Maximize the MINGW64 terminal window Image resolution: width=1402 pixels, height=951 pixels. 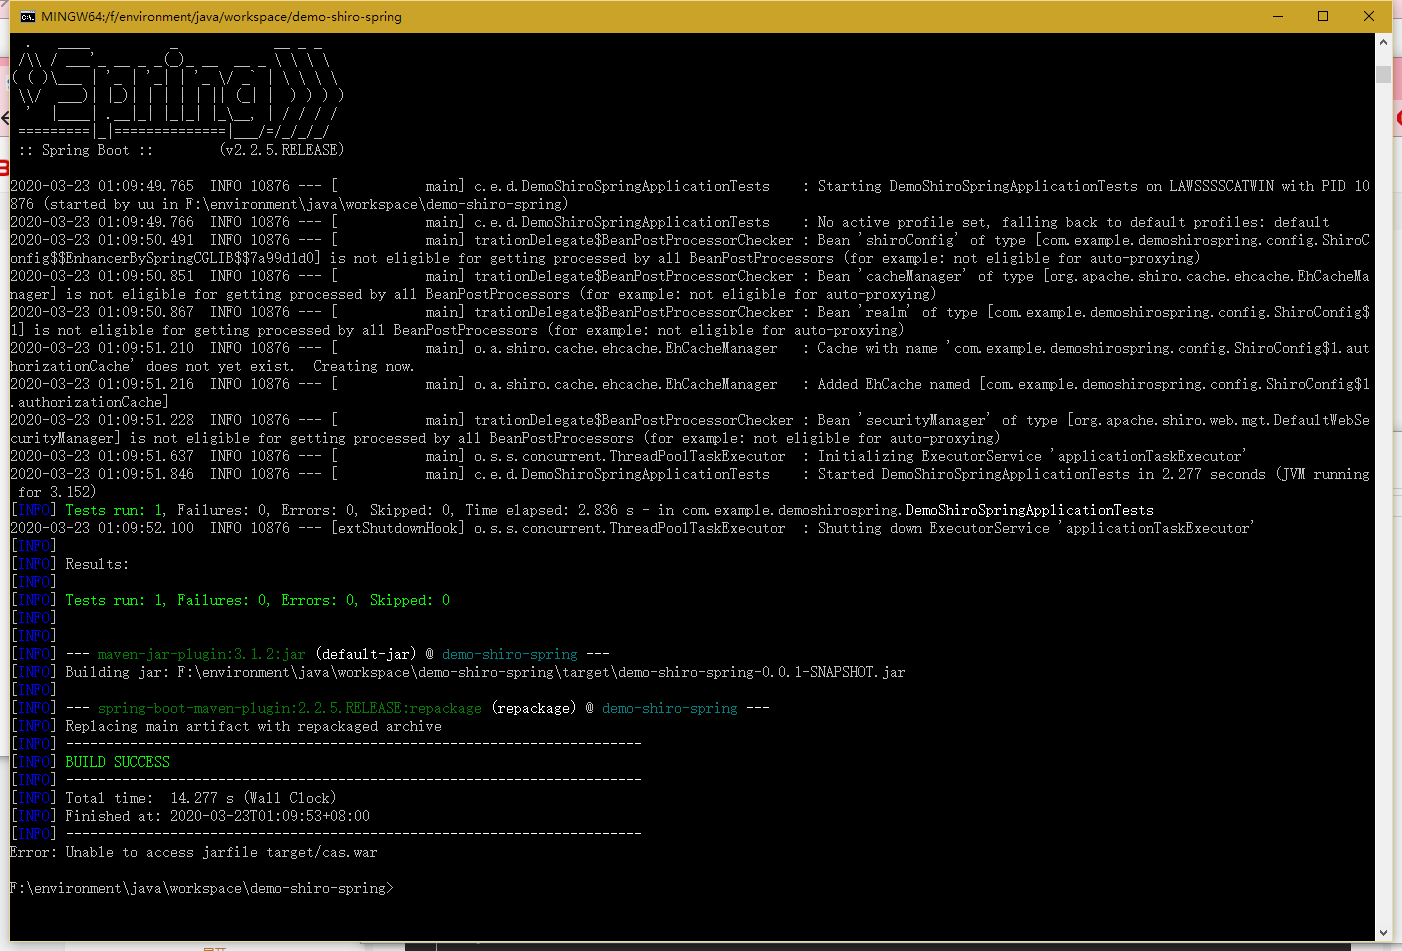click(1323, 16)
